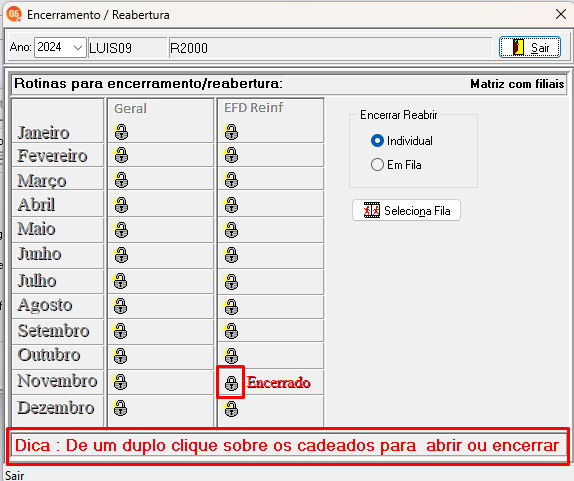This screenshot has height=481, width=574.
Task: Click the EFD Reinf padlock for Março
Action: coord(231,180)
